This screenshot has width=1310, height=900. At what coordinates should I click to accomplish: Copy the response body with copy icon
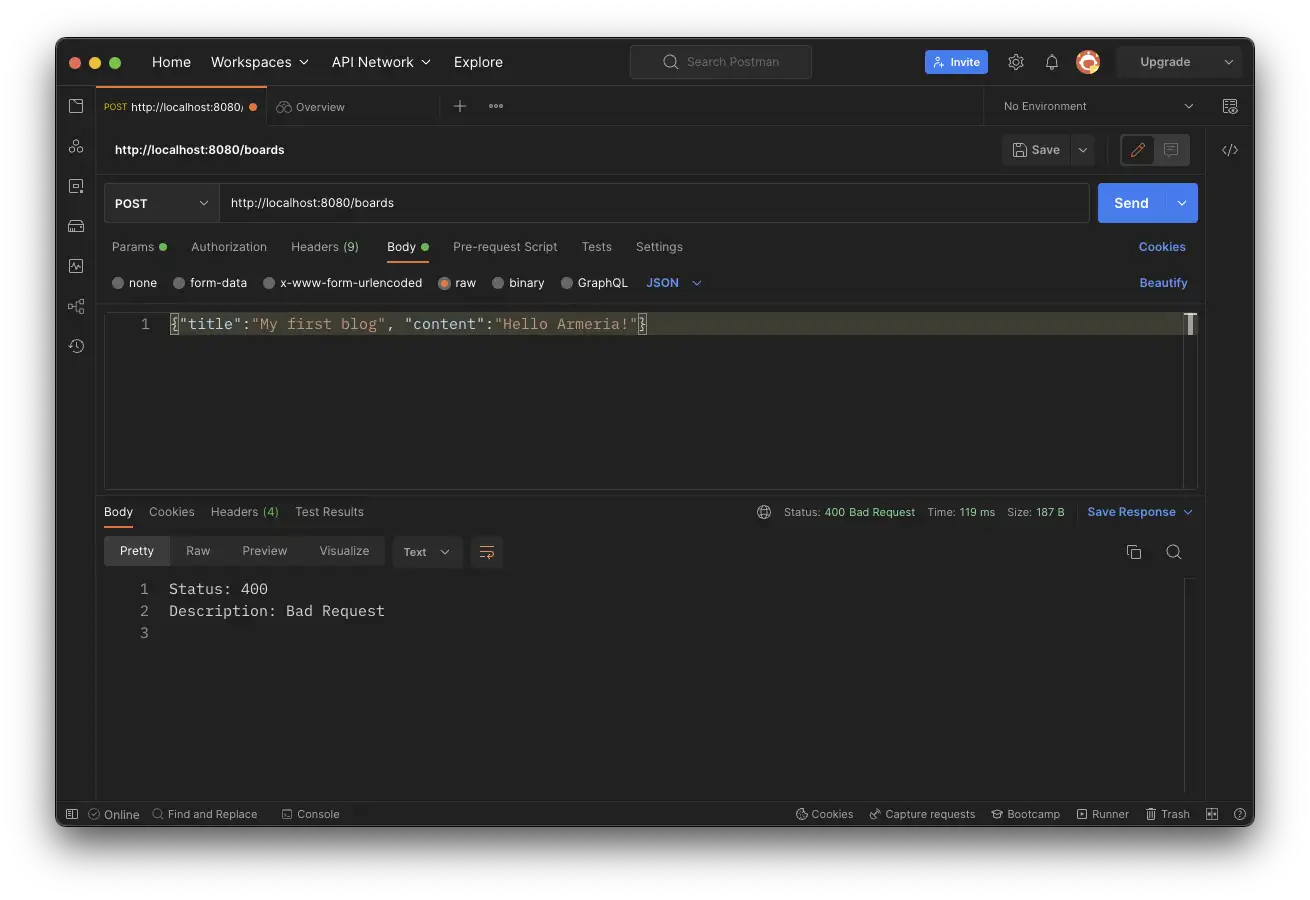point(1134,552)
